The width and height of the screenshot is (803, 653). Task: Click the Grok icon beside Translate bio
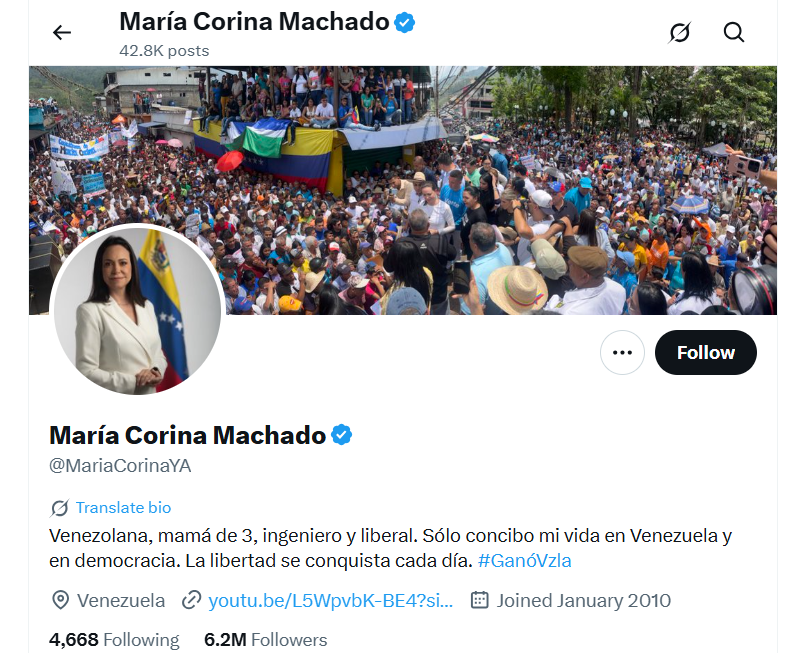pos(59,508)
